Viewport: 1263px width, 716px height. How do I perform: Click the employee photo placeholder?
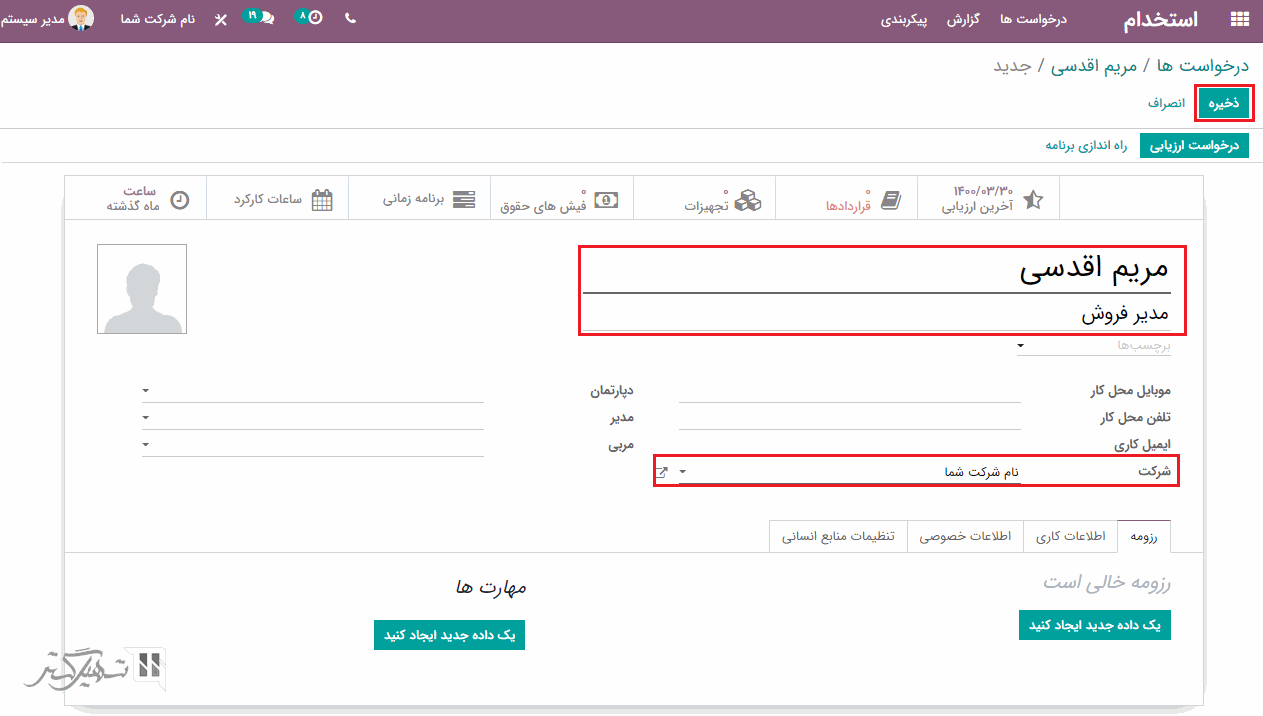(x=142, y=289)
